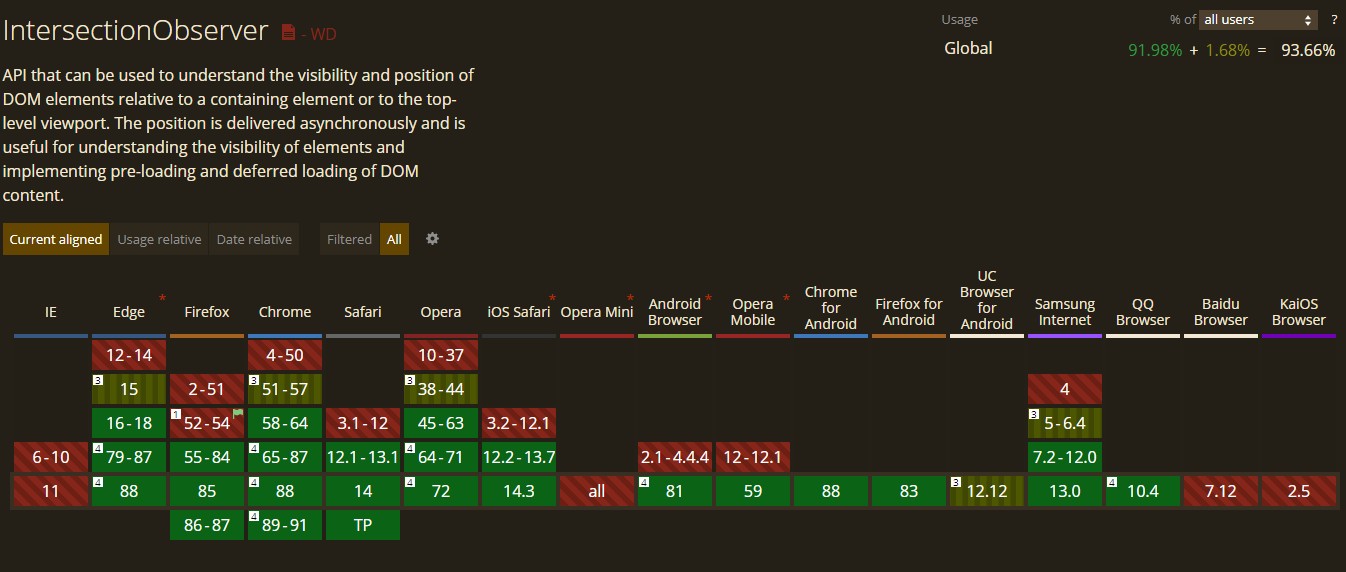Screen dimensions: 1346x572
Task: Click the question mark help icon
Action: point(1334,19)
